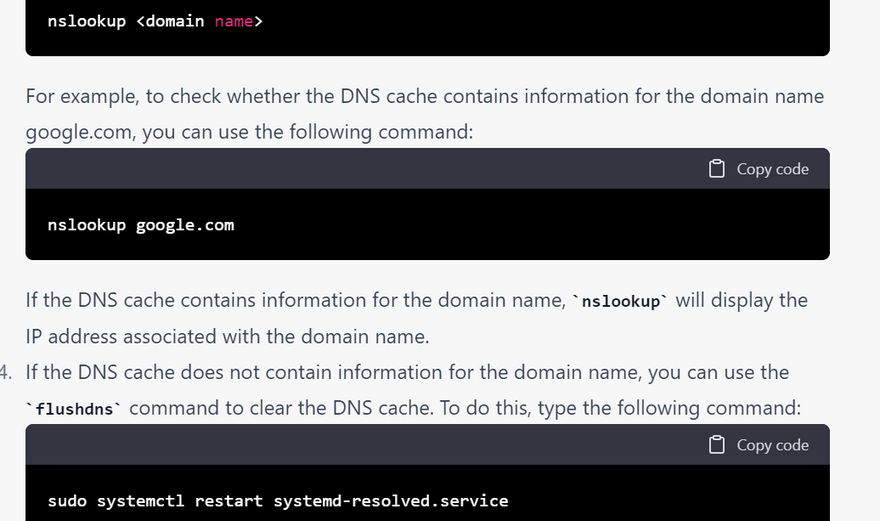Click "systemd-resolved.service" in the command
This screenshot has width=880, height=521.
[x=391, y=500]
